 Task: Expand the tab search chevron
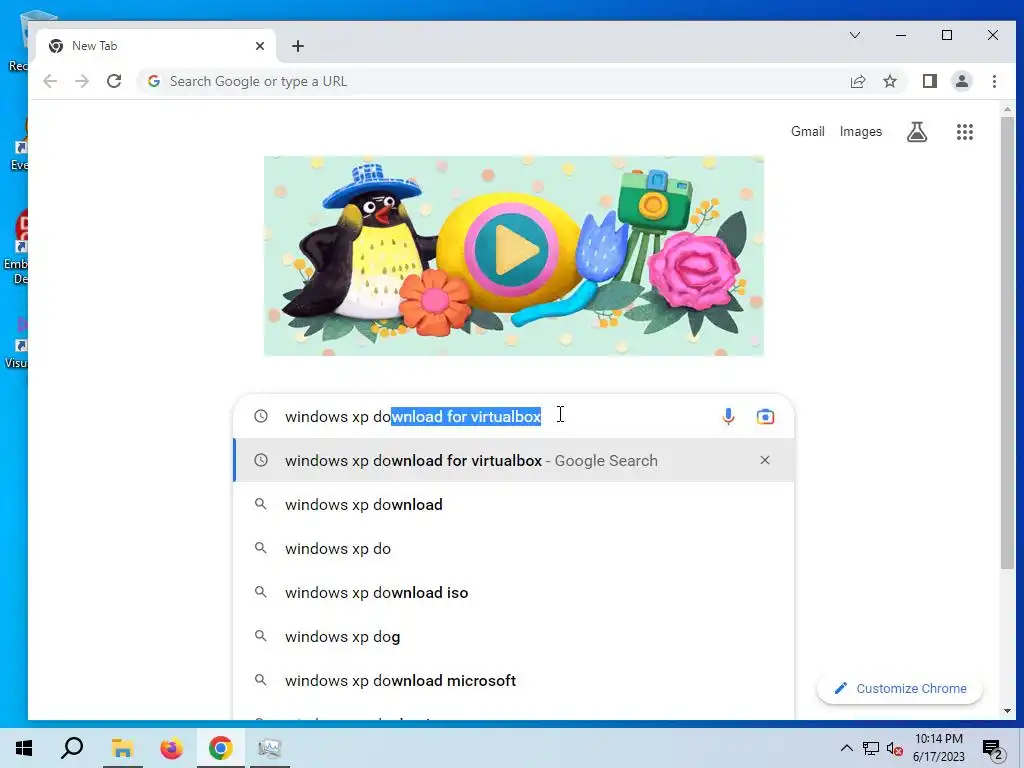pos(854,35)
